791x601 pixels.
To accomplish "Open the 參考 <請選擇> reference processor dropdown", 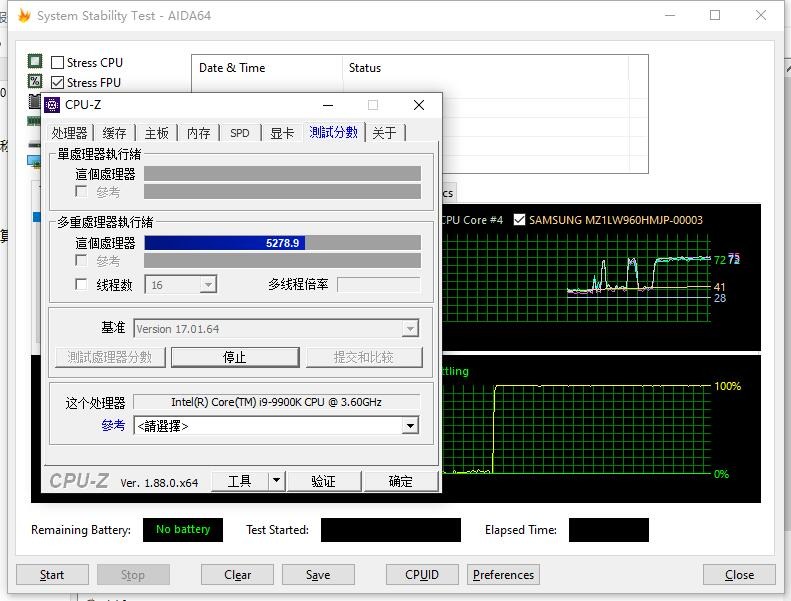I will (x=410, y=426).
